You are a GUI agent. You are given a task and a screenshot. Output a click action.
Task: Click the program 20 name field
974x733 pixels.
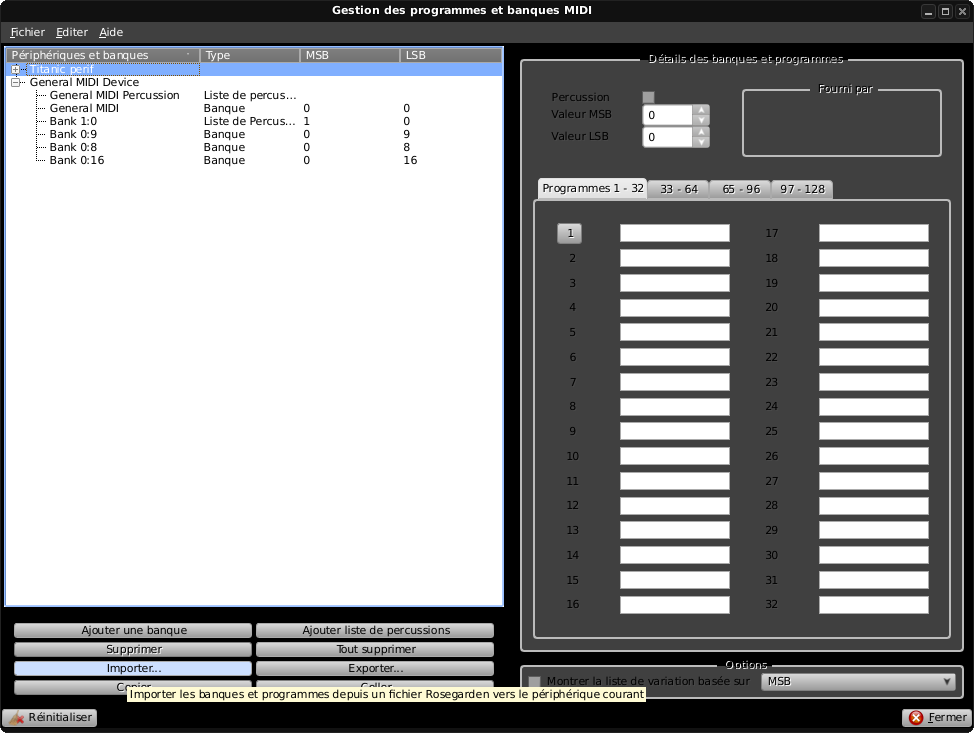[873, 307]
